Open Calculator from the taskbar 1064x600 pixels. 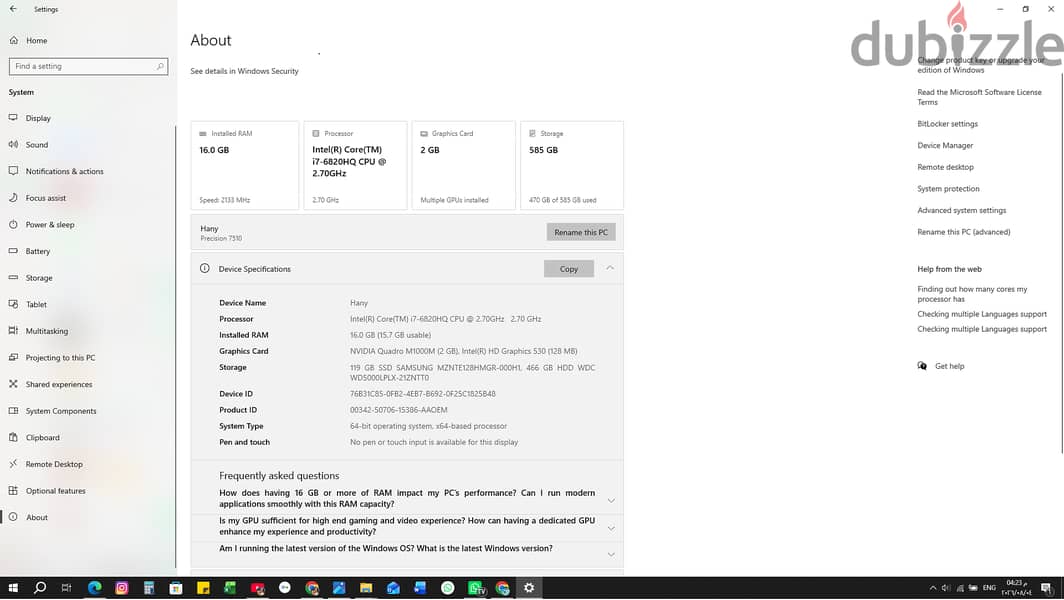point(149,588)
